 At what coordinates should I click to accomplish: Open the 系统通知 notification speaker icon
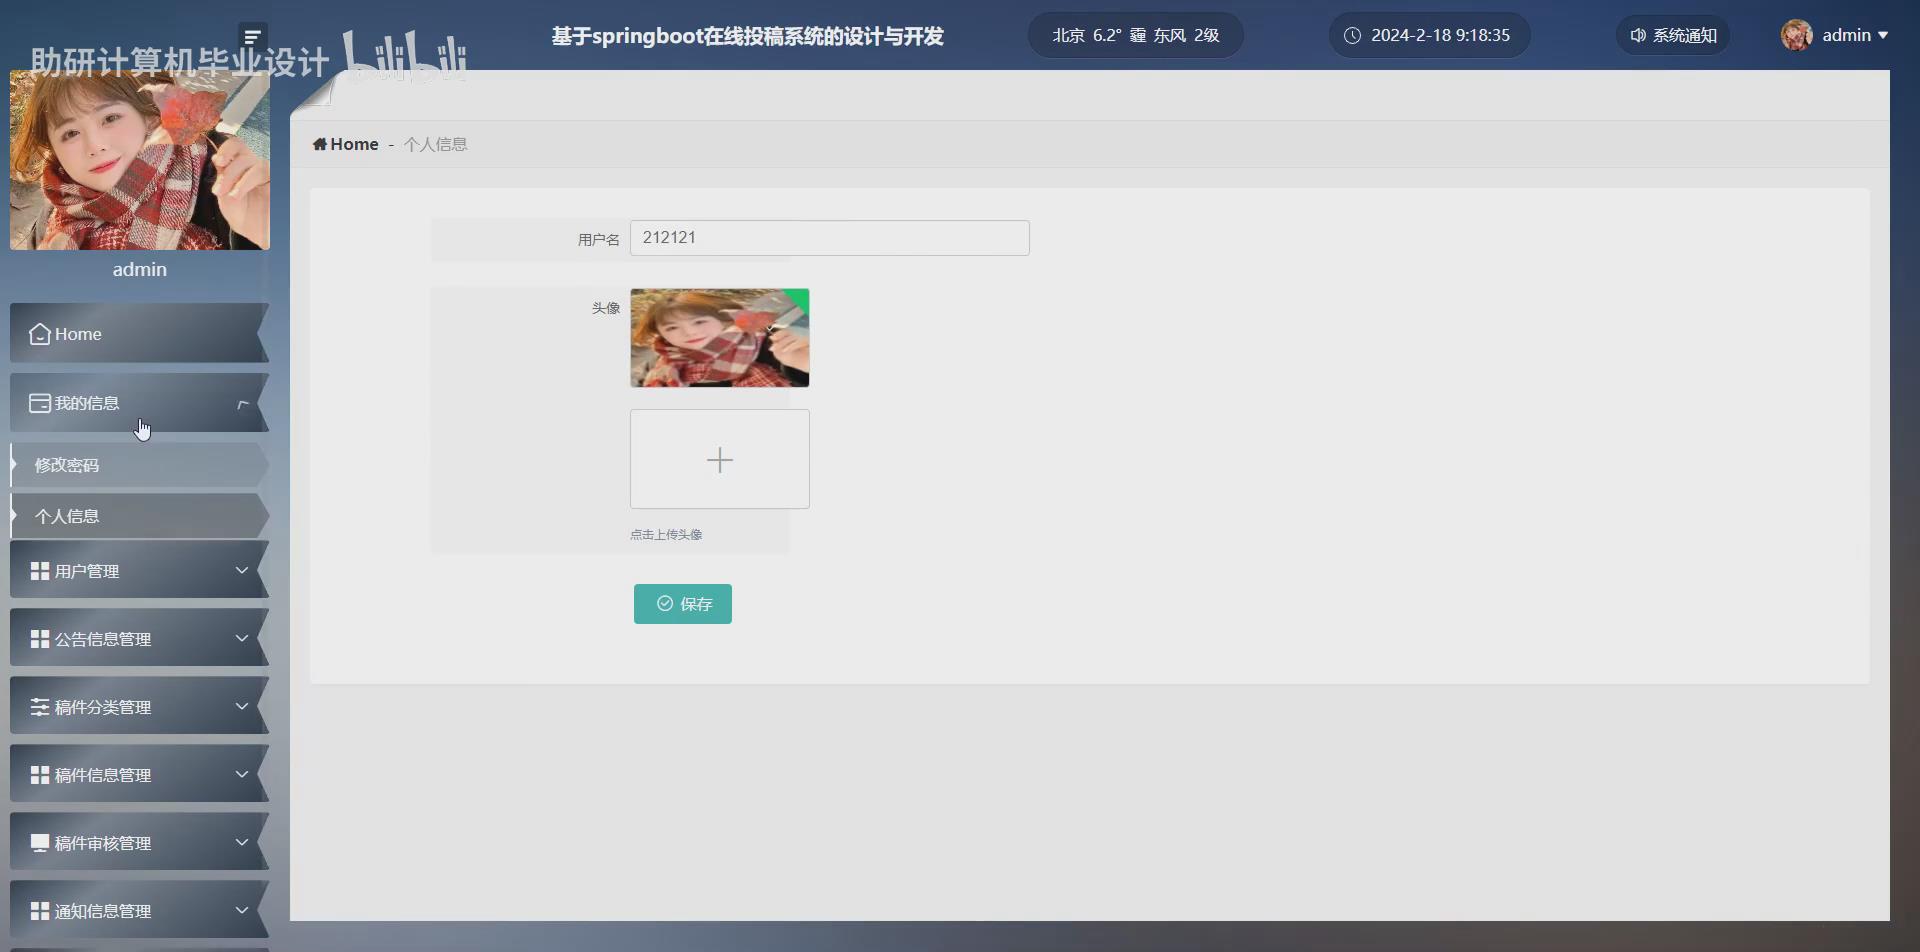(1638, 34)
